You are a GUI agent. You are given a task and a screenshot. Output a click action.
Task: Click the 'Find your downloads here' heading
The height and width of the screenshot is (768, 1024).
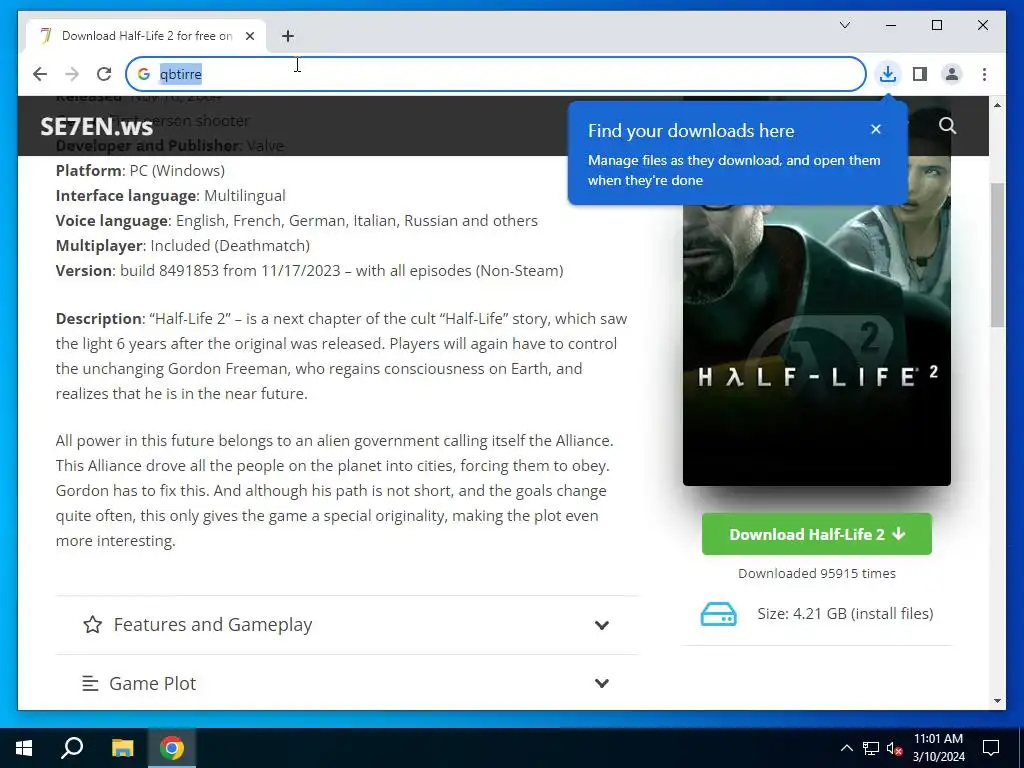point(691,131)
